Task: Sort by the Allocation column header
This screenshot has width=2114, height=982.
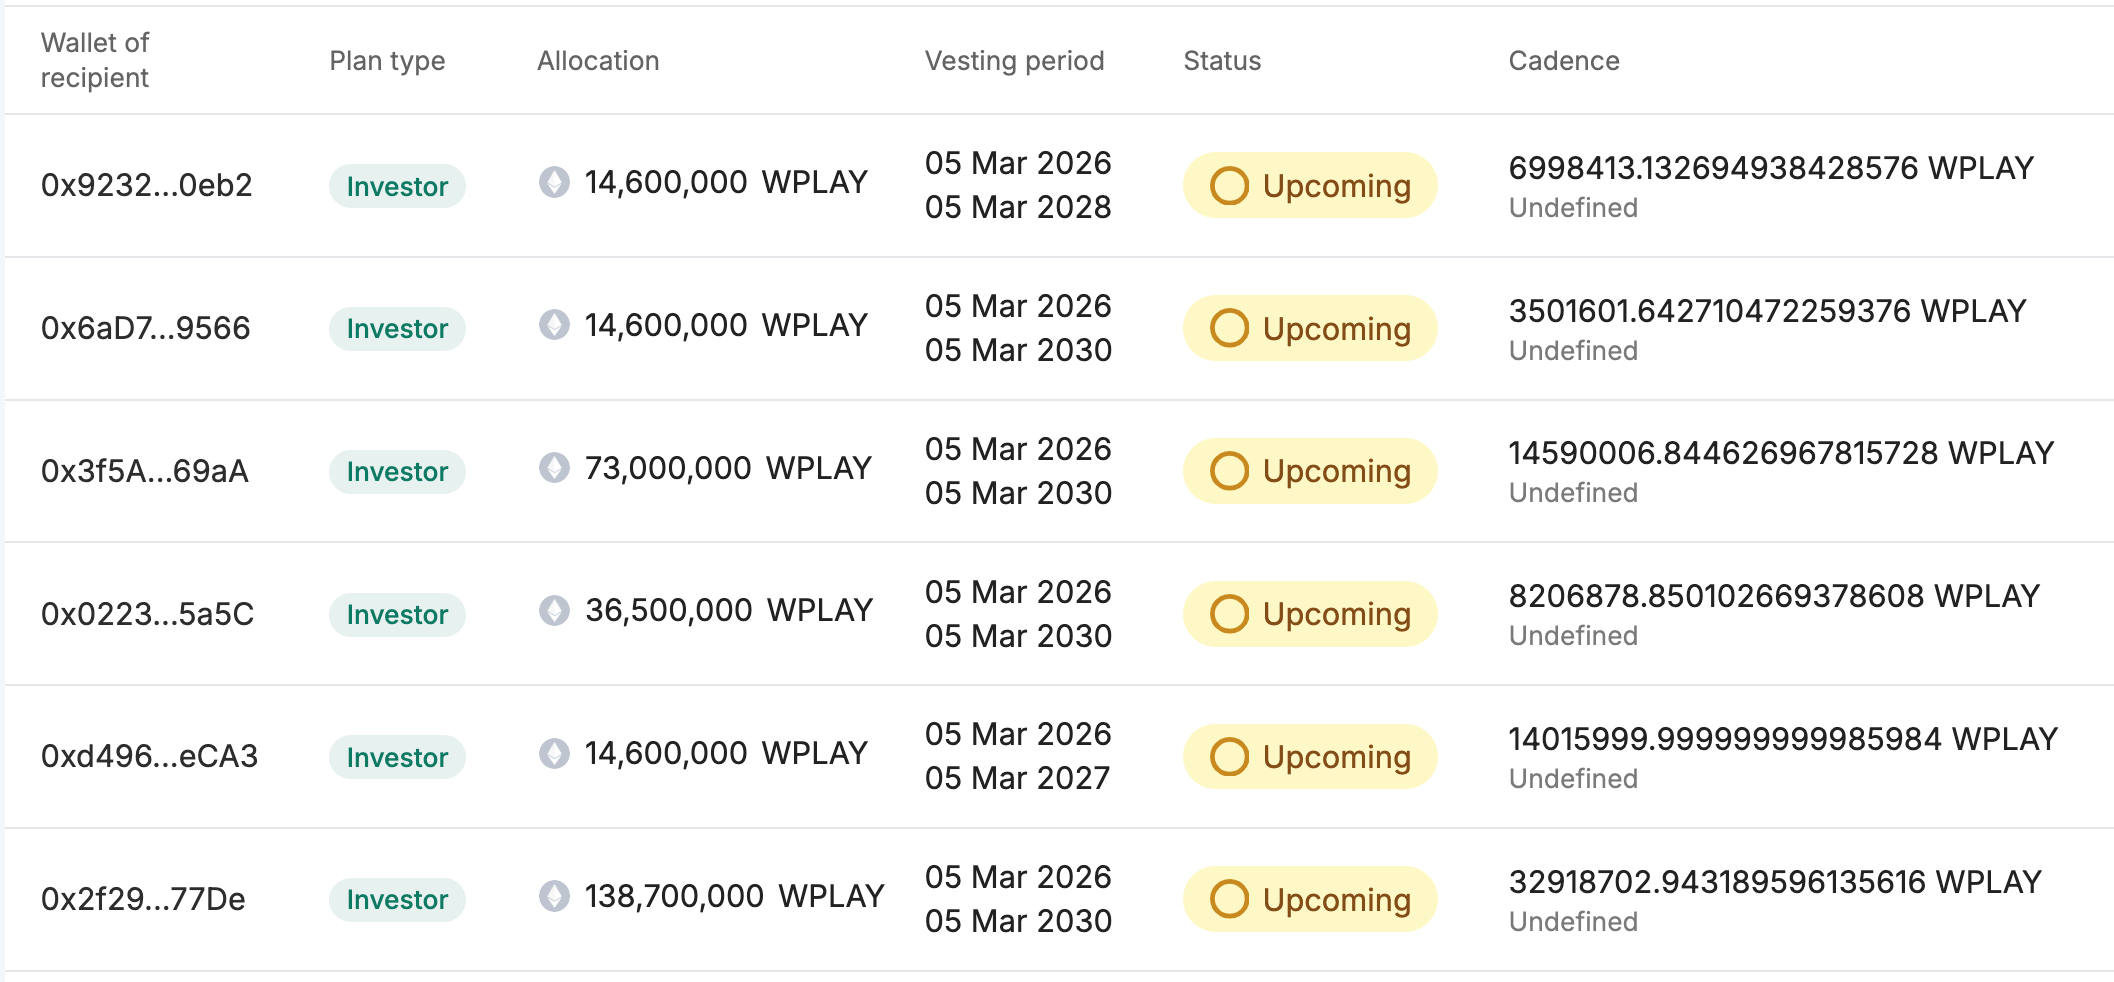Action: pyautogui.click(x=598, y=61)
